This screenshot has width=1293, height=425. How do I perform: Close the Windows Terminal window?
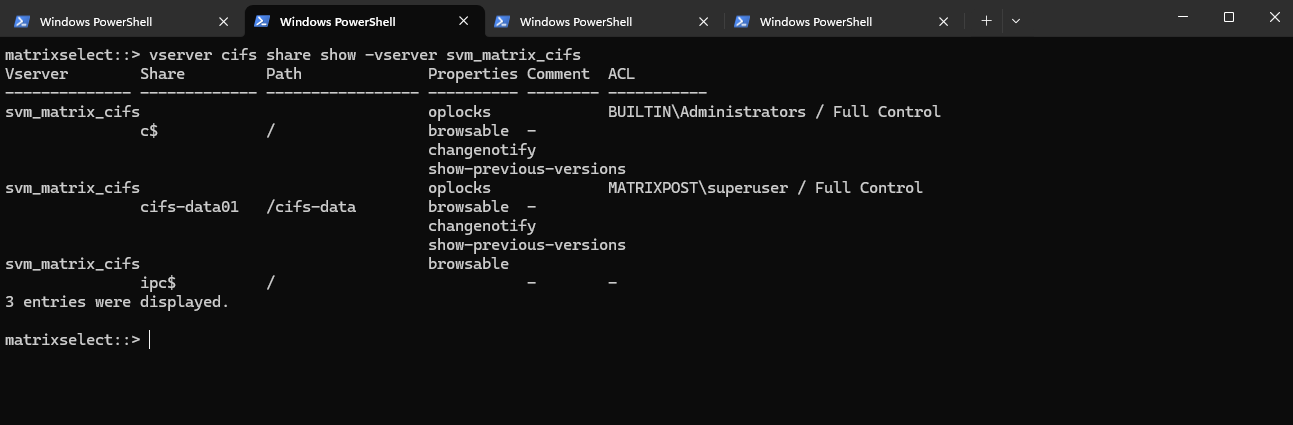click(x=1273, y=17)
